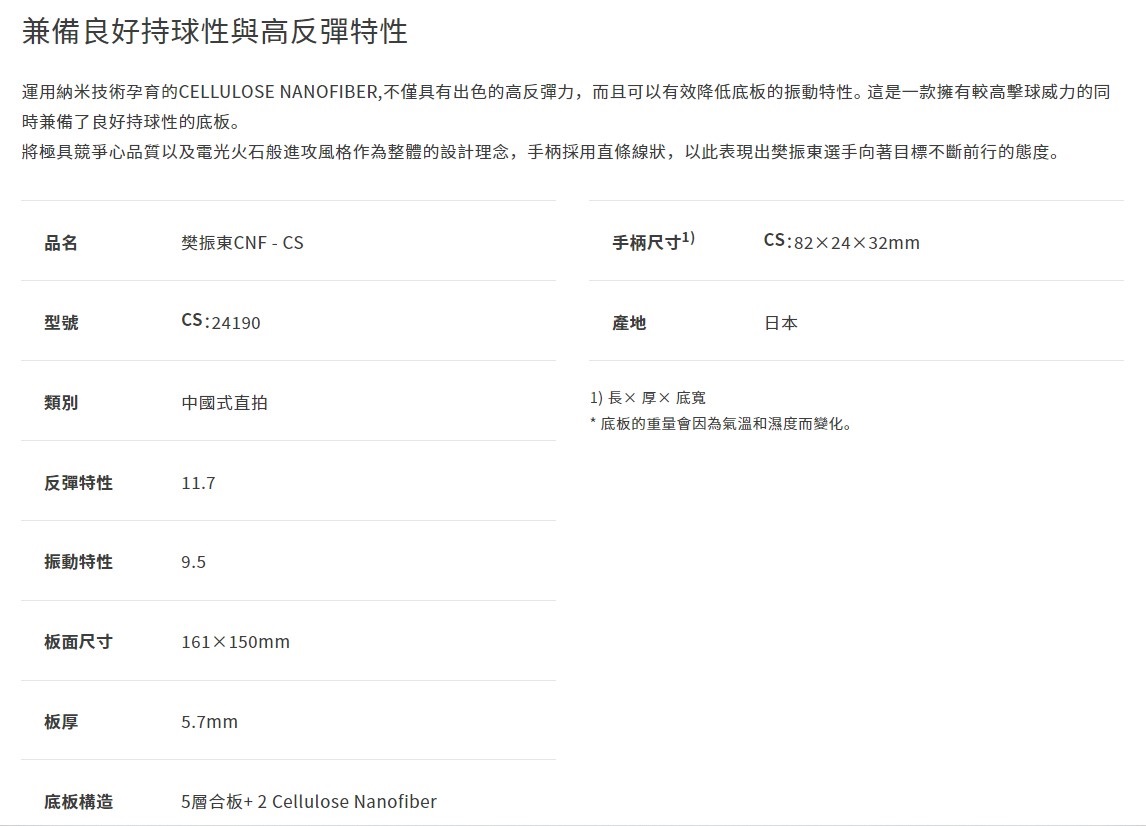Click the sentence starting 將極具競爭心品質
This screenshot has height=826, width=1146.
(x=541, y=152)
